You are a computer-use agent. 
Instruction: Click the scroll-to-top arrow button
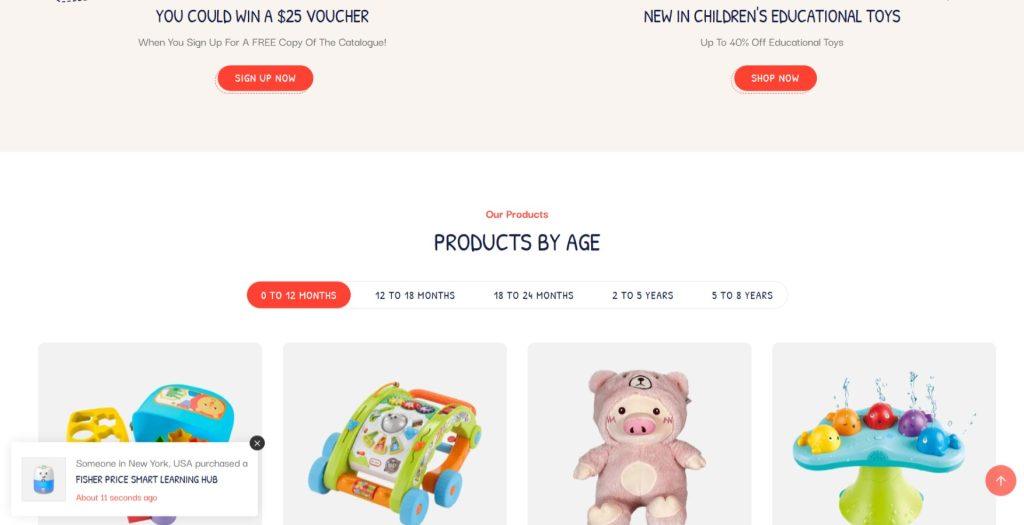click(x=1000, y=481)
